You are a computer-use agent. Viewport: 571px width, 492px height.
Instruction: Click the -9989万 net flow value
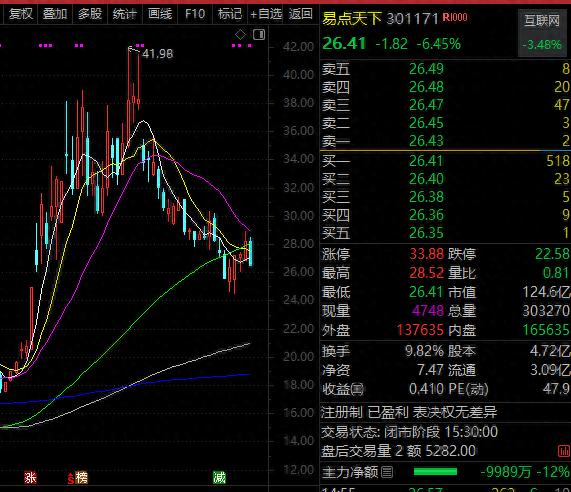[x=506, y=472]
